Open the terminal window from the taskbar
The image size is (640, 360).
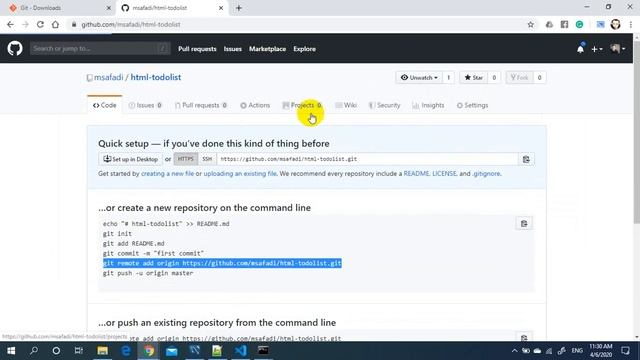tap(263, 351)
